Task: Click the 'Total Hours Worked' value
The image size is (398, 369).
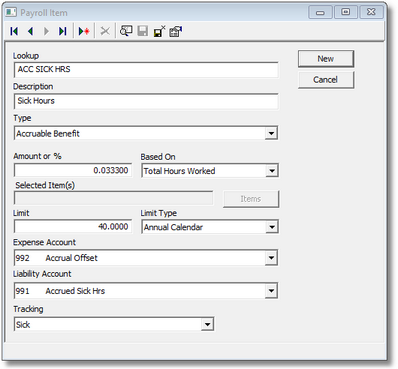Action: [179, 171]
